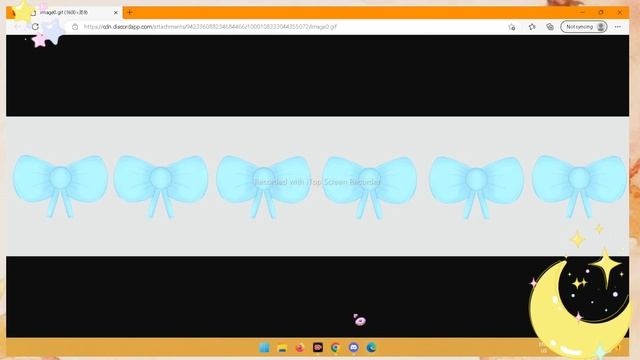
Task: Open the screen recorder app in taskbar
Action: coord(318,347)
